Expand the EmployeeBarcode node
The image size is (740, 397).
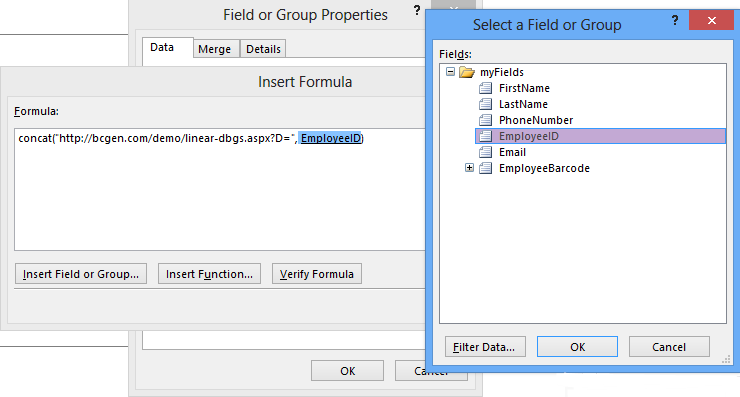pos(469,168)
